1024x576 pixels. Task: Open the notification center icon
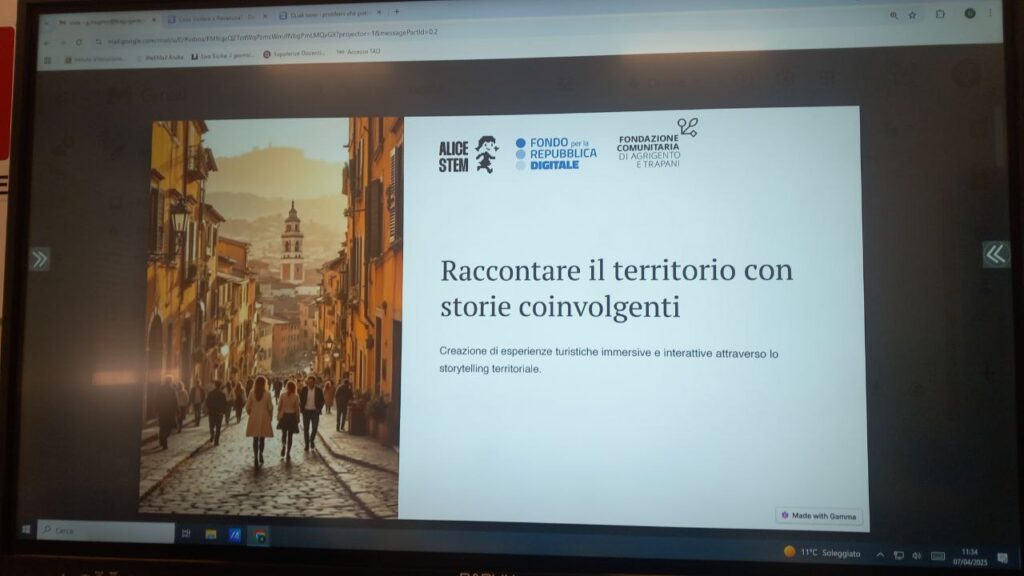[x=1002, y=556]
